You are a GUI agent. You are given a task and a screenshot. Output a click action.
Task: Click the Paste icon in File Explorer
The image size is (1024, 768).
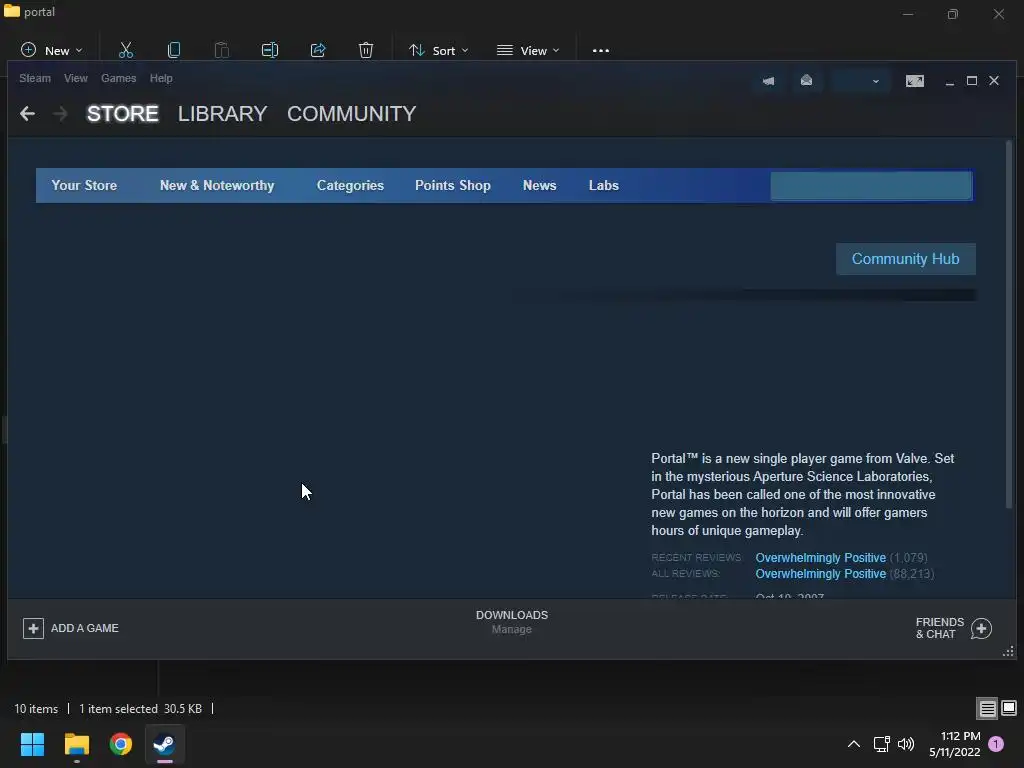tap(222, 50)
